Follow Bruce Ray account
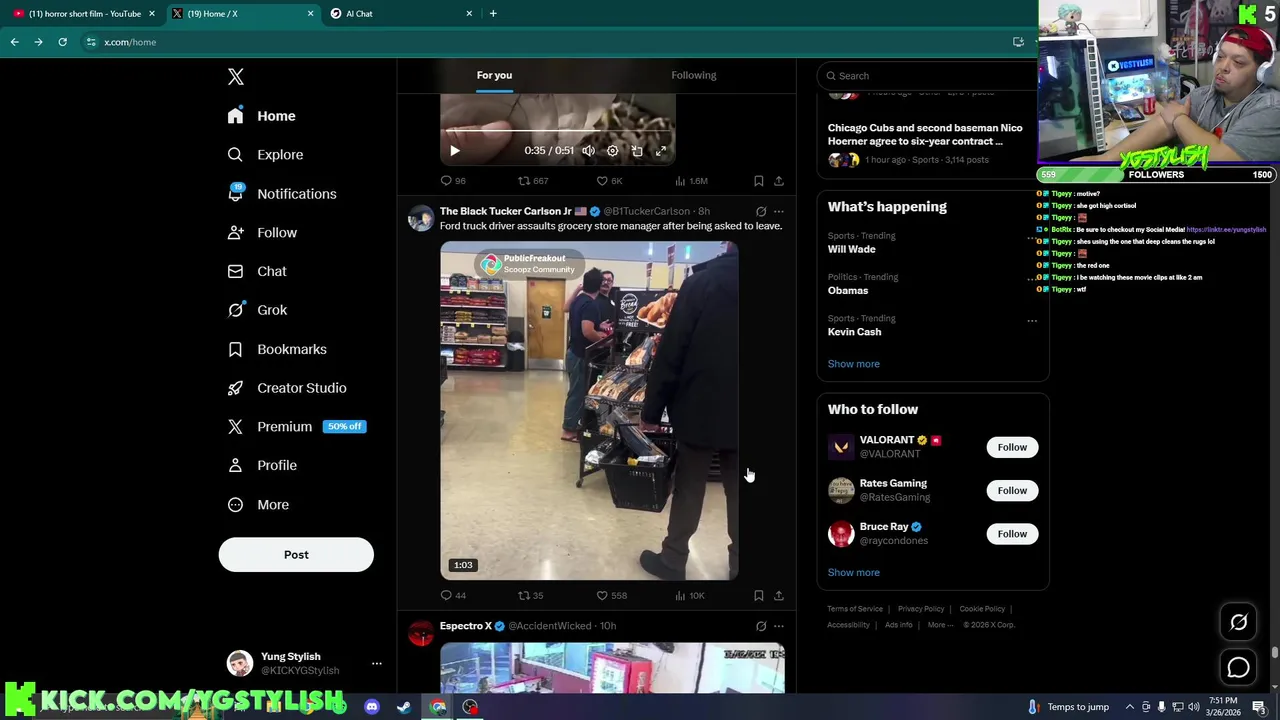This screenshot has height=720, width=1280. (x=1012, y=534)
